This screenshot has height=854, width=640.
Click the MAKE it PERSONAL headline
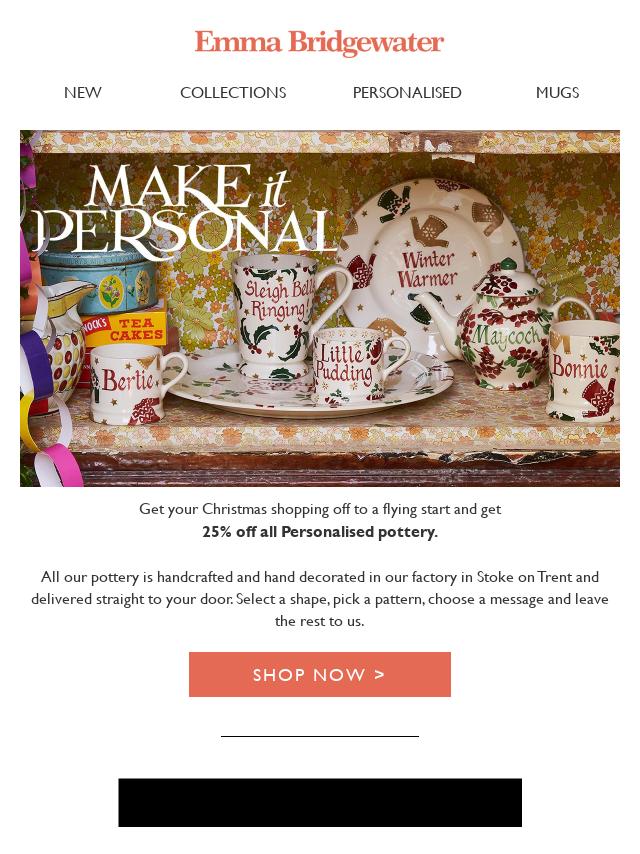185,210
